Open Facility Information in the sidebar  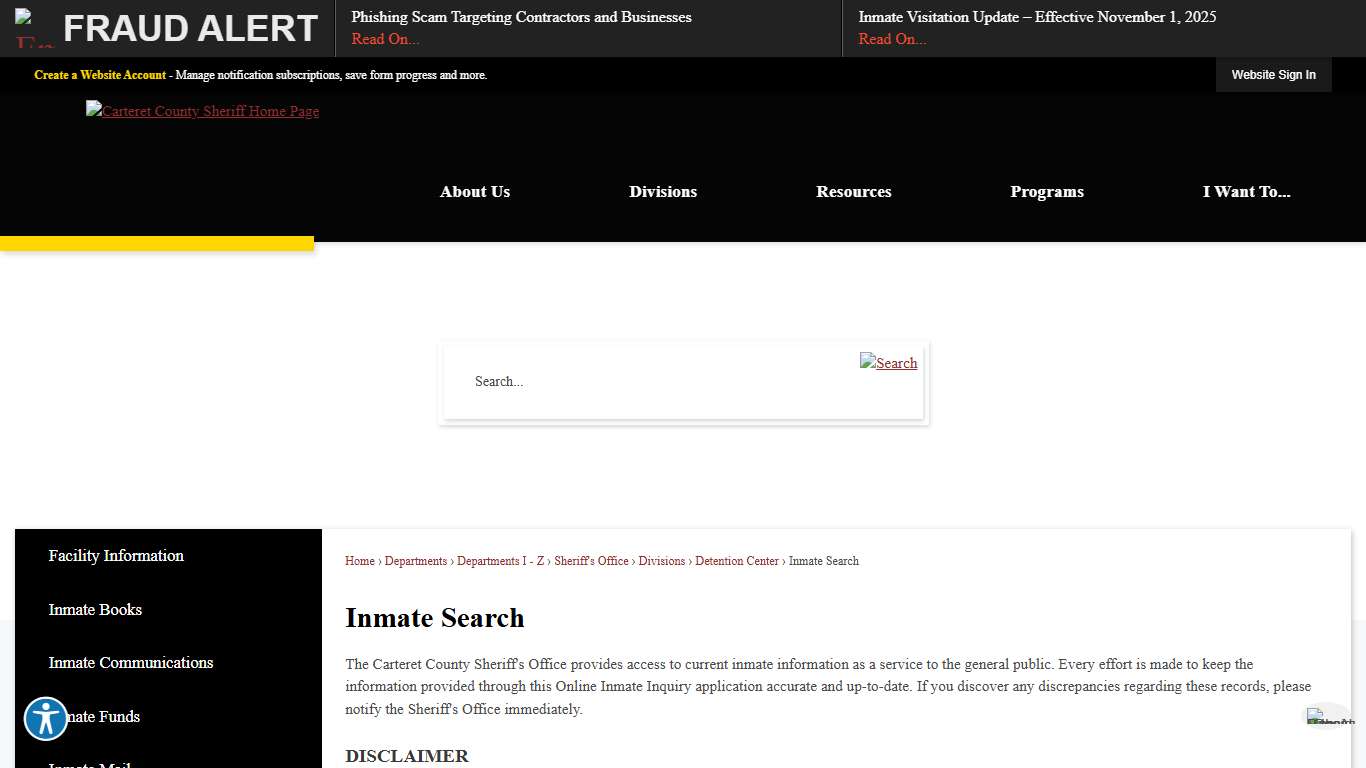[x=115, y=556]
